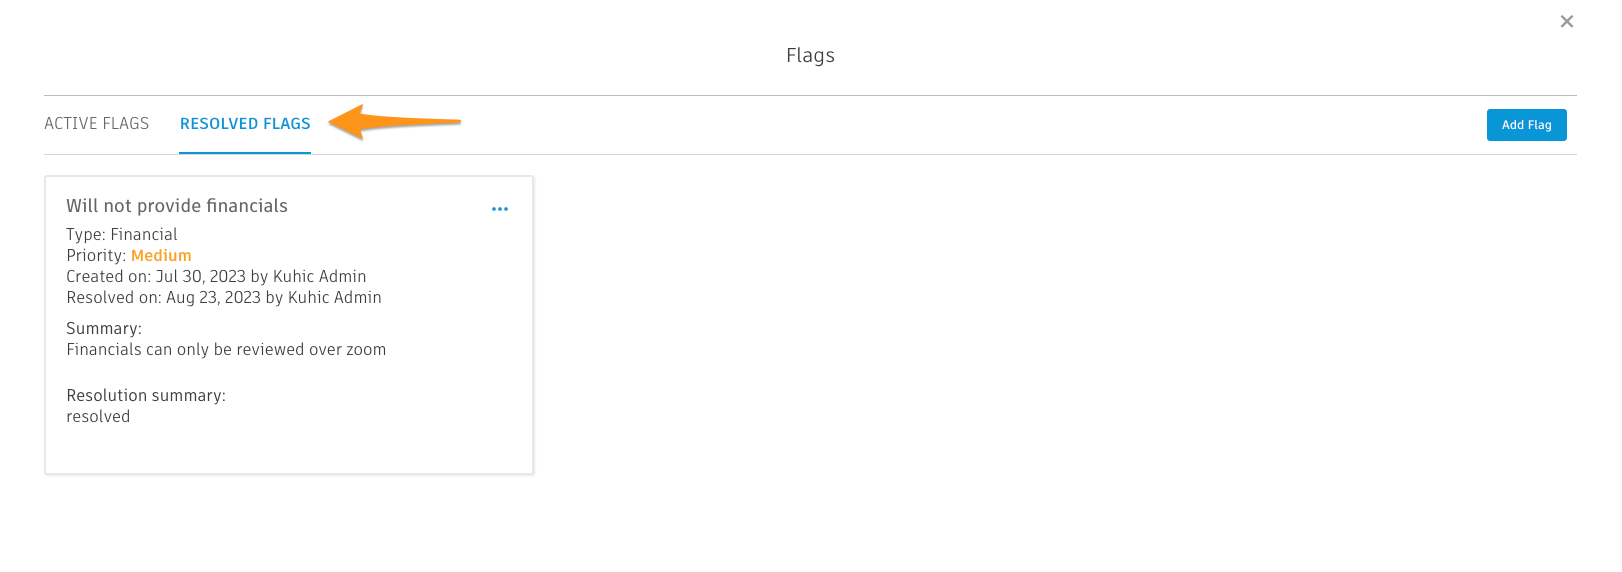The width and height of the screenshot is (1622, 572).
Task: Select 'Financials can only be reviewed over zoom' text
Action: coord(226,350)
